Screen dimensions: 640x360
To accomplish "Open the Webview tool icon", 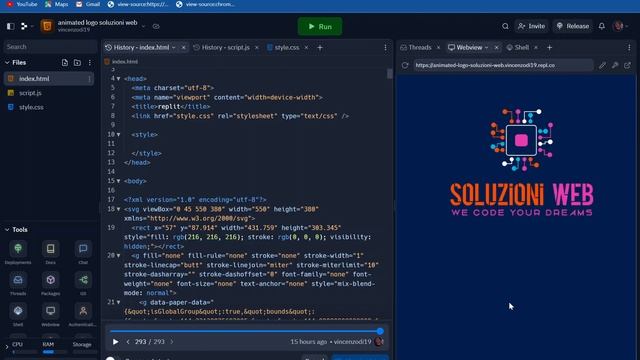I will (x=51, y=311).
